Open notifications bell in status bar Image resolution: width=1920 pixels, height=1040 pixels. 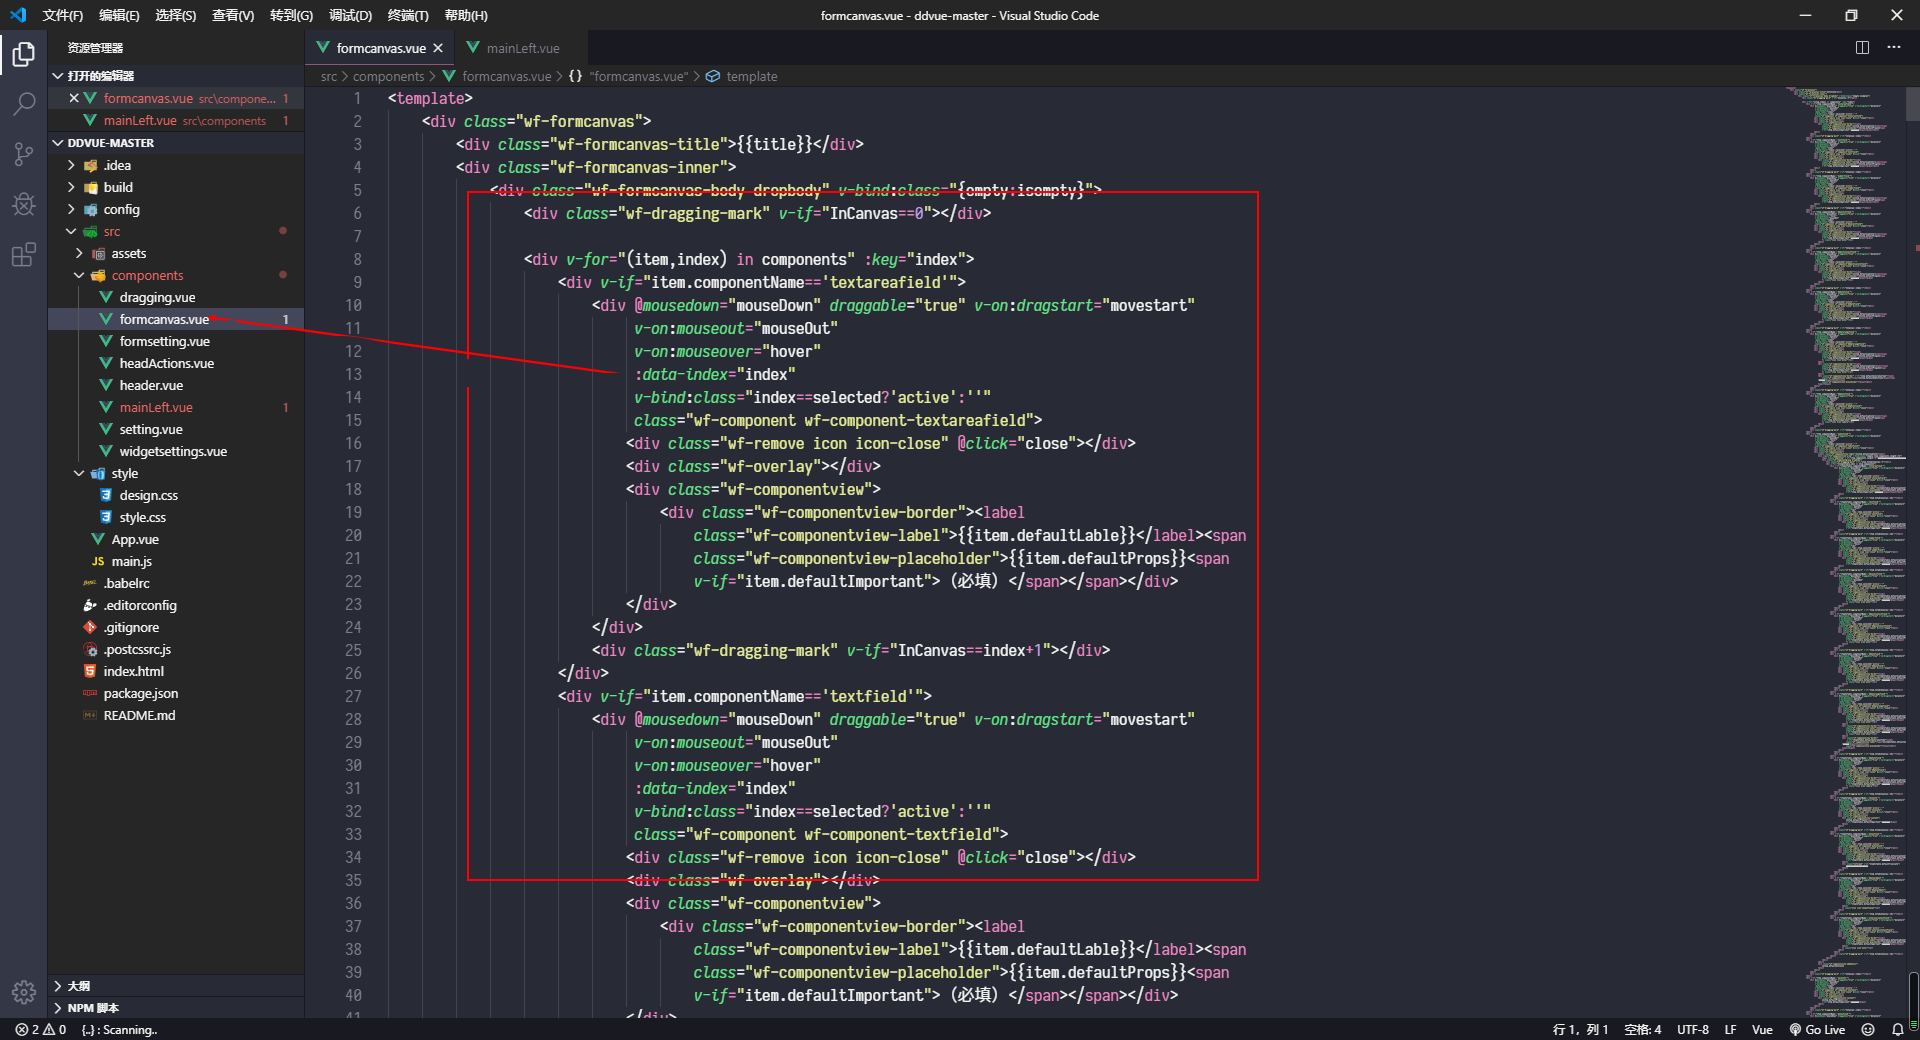(1898, 1029)
